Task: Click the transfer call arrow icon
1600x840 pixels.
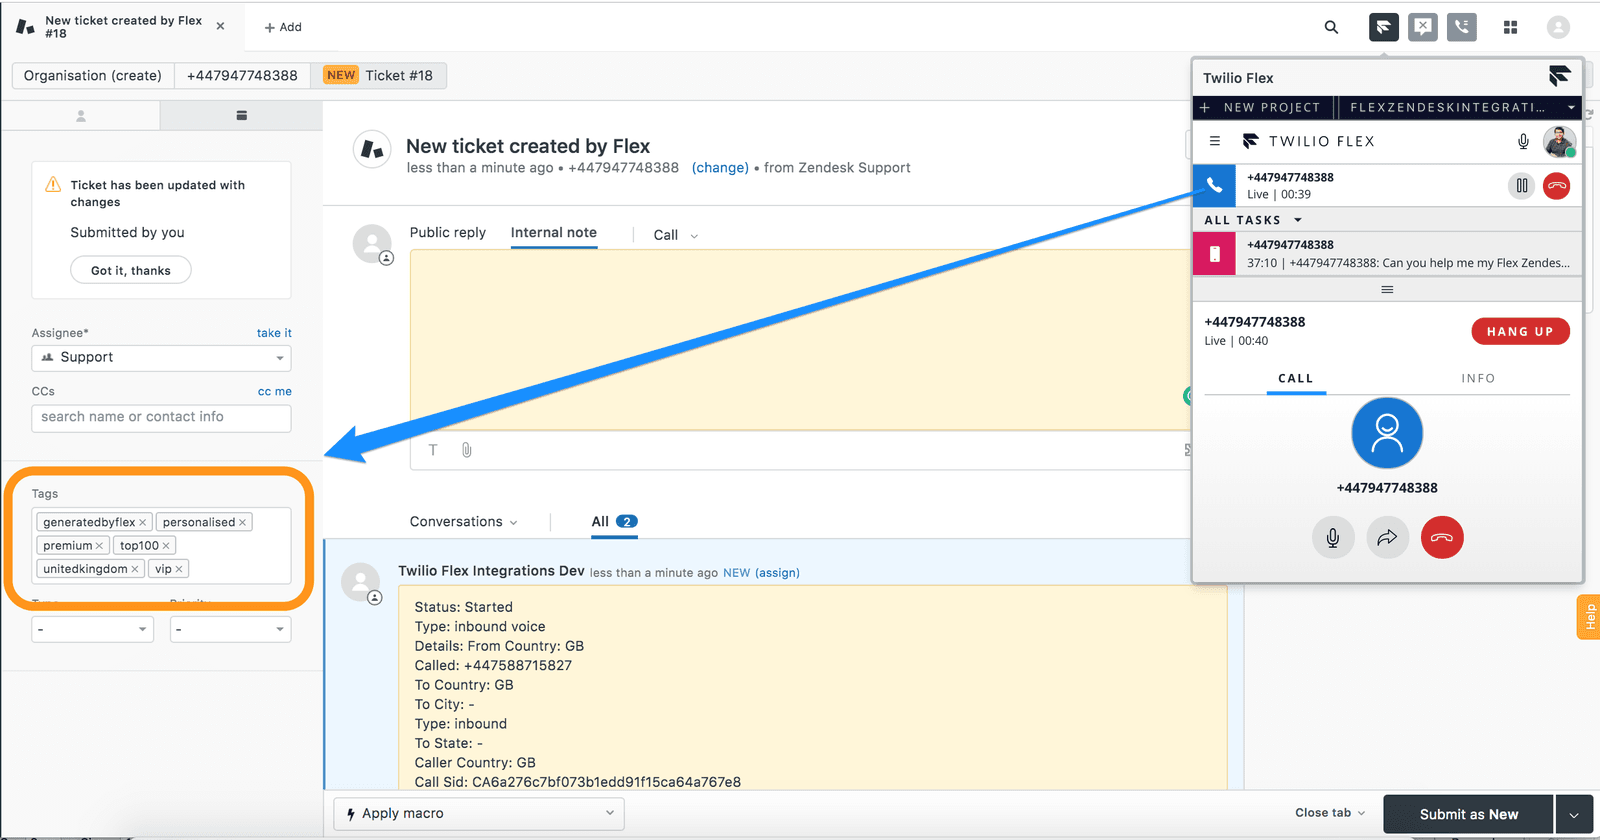Action: coord(1387,538)
